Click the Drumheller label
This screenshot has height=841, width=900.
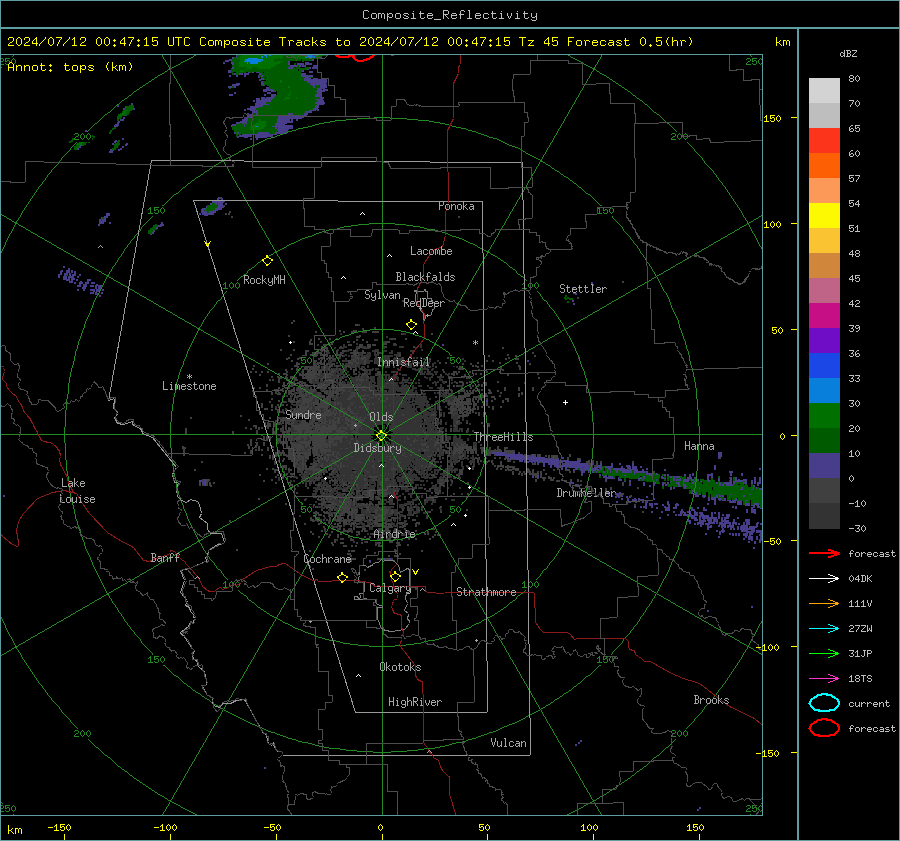tap(586, 493)
